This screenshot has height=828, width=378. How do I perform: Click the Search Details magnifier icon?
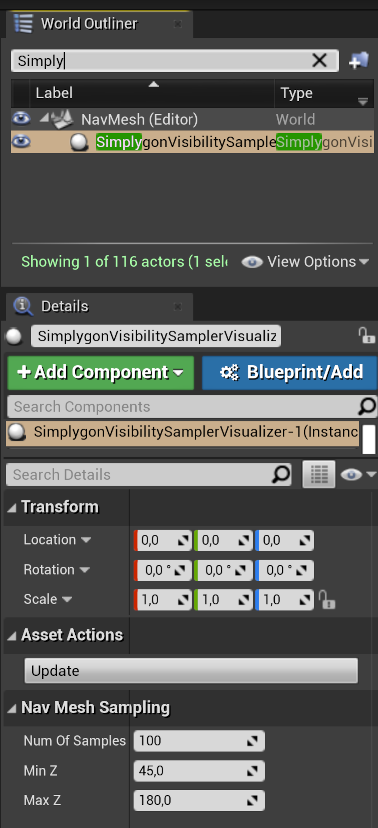coord(281,474)
